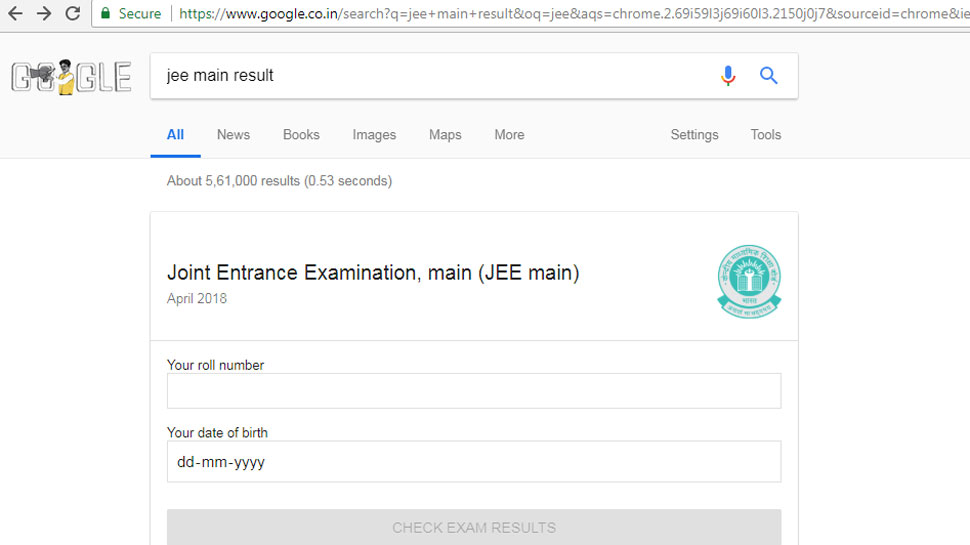Click the 'Your roll number' label
This screenshot has width=970, height=545.
[x=215, y=365]
